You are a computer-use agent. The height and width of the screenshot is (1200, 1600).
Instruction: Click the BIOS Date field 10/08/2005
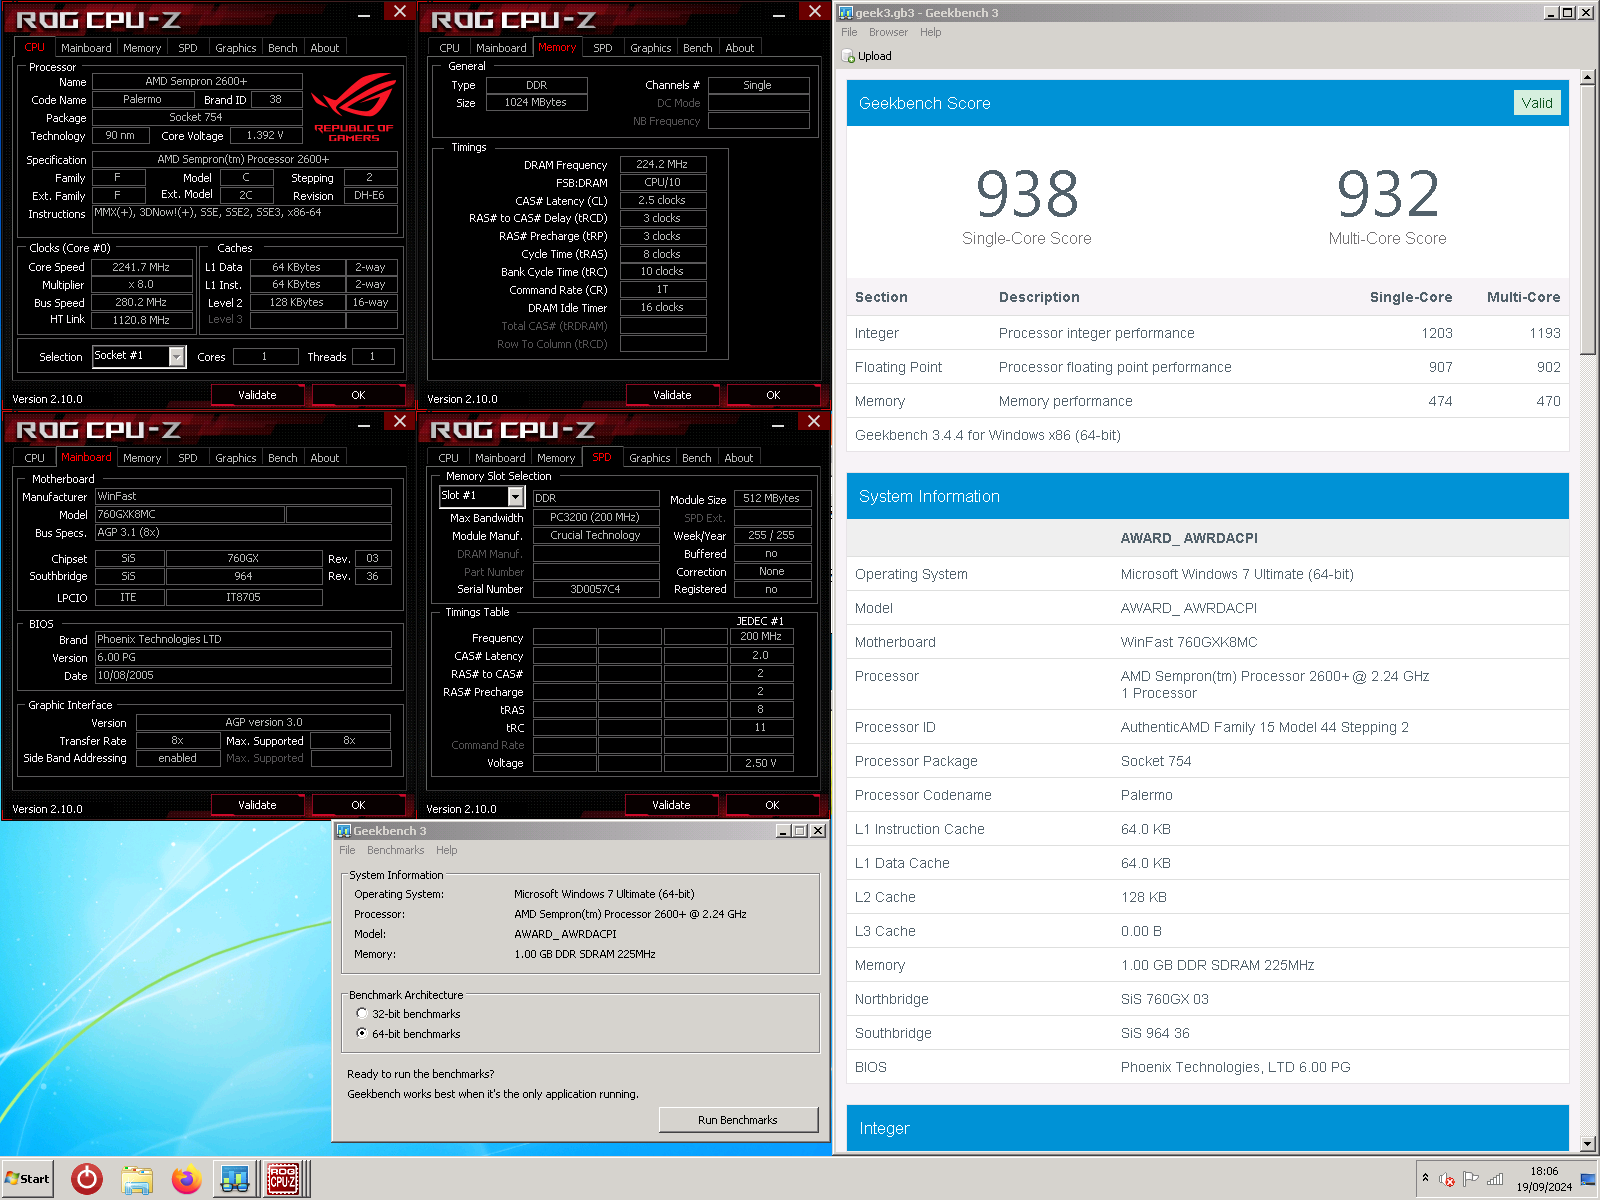click(243, 675)
